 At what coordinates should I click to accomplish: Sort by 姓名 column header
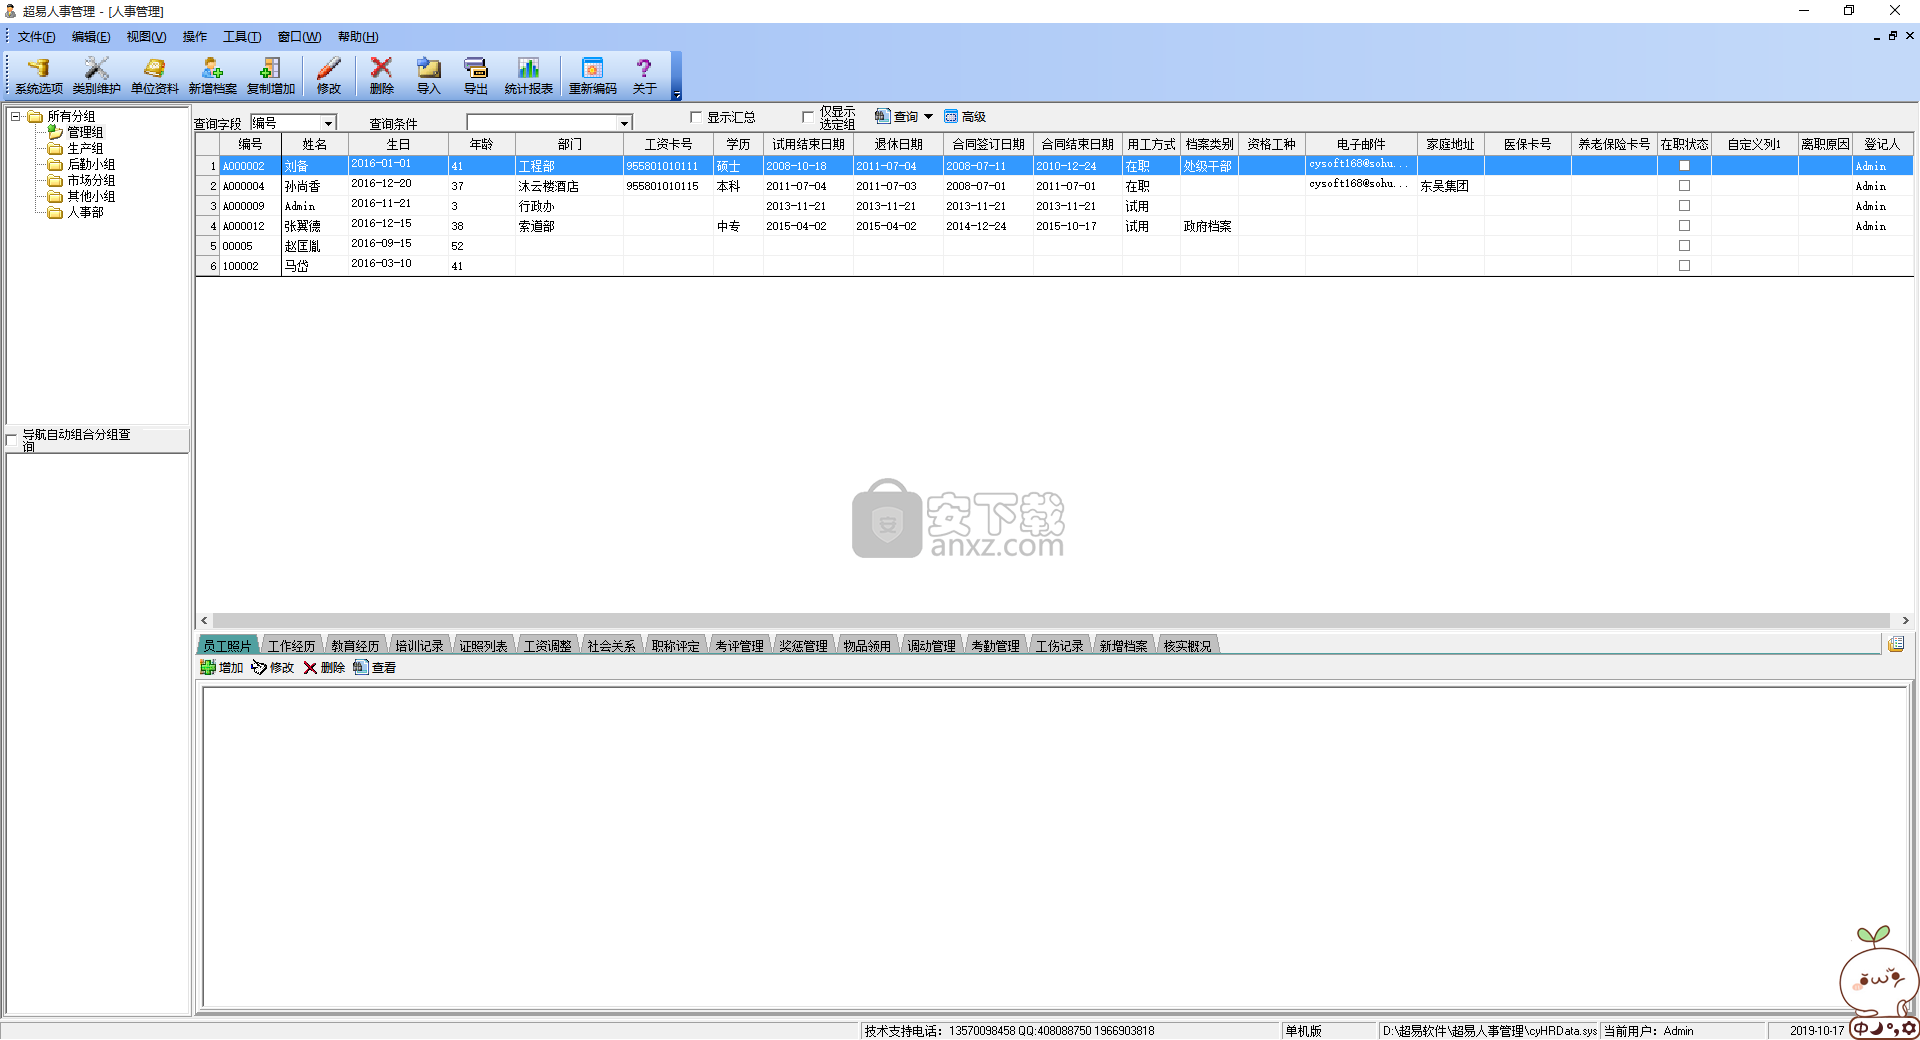click(314, 144)
